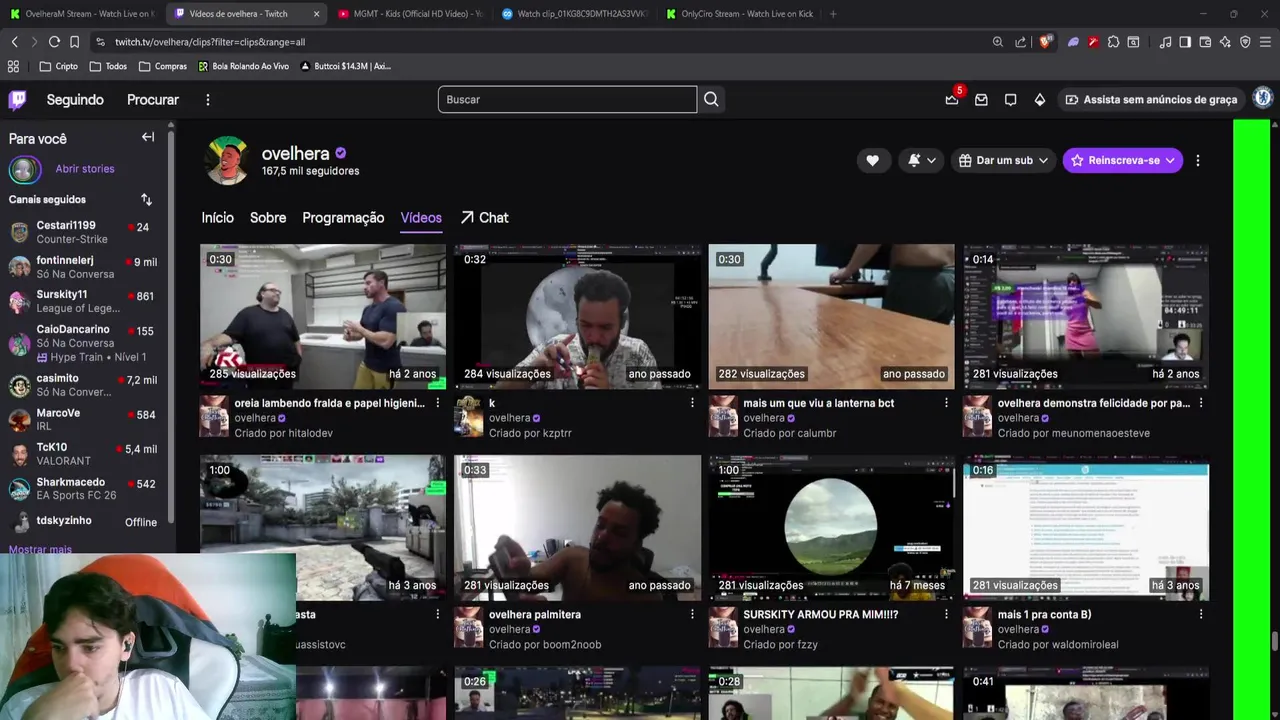Click the page vertical scrollbar thumb
The height and width of the screenshot is (720, 1280).
coord(1275,641)
